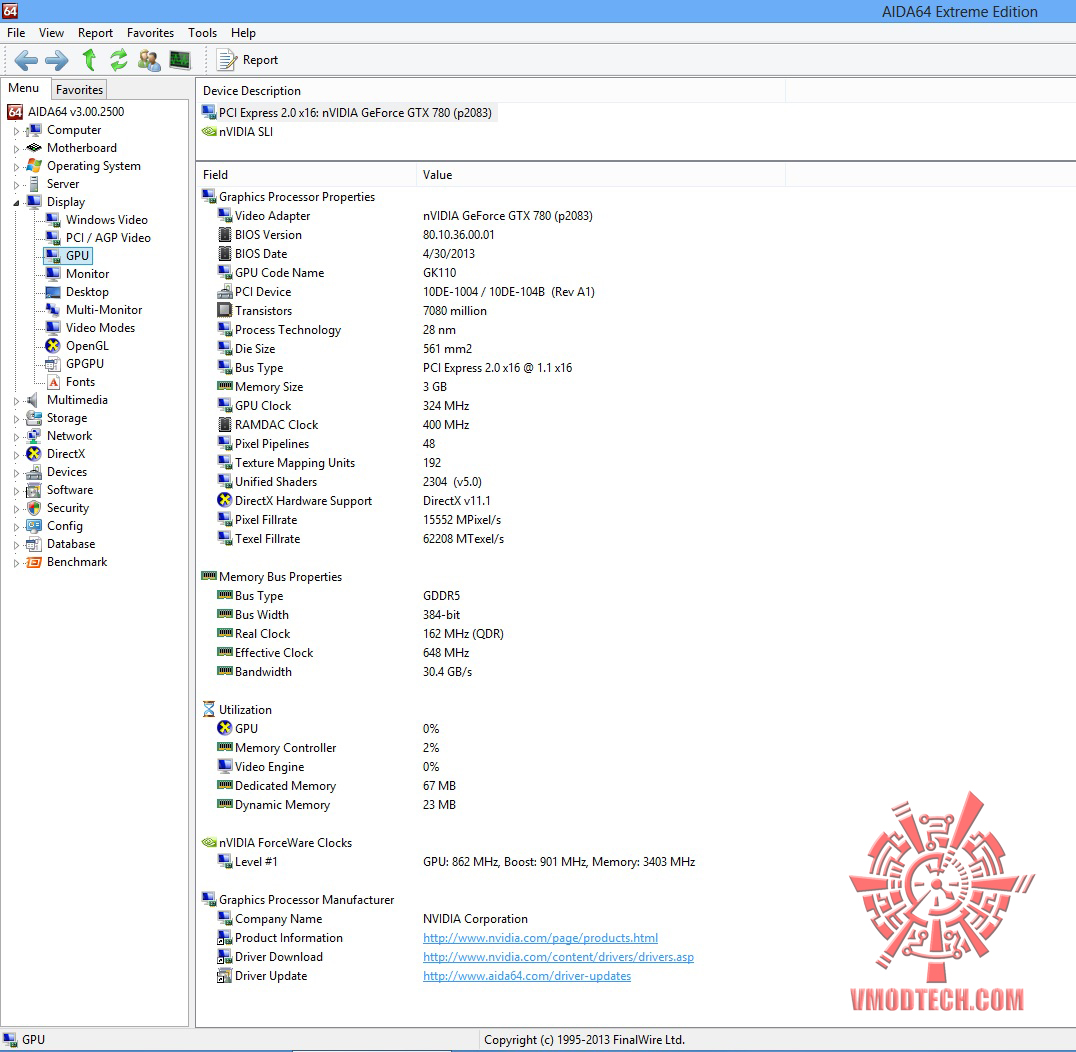Click the OpenGL icon in tree
Image resolution: width=1076 pixels, height=1052 pixels.
53,346
